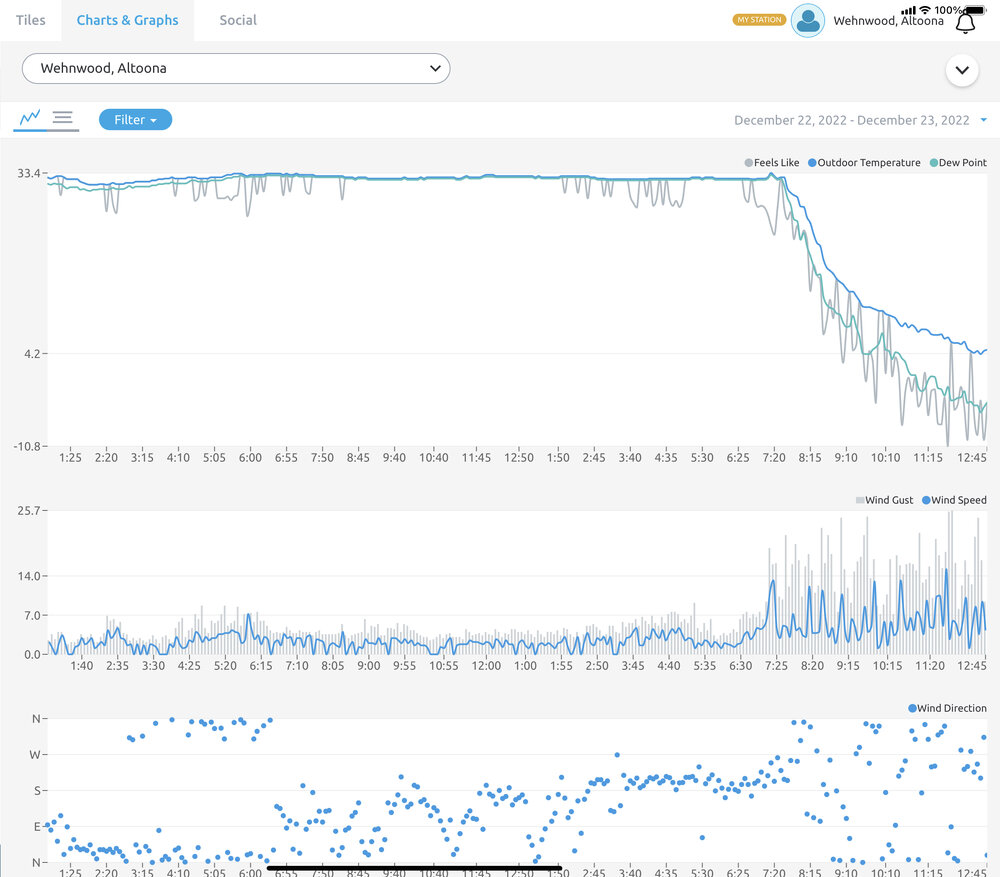Toggle Outdoor Temperature legend series
Image resolution: width=1000 pixels, height=877 pixels.
863,163
